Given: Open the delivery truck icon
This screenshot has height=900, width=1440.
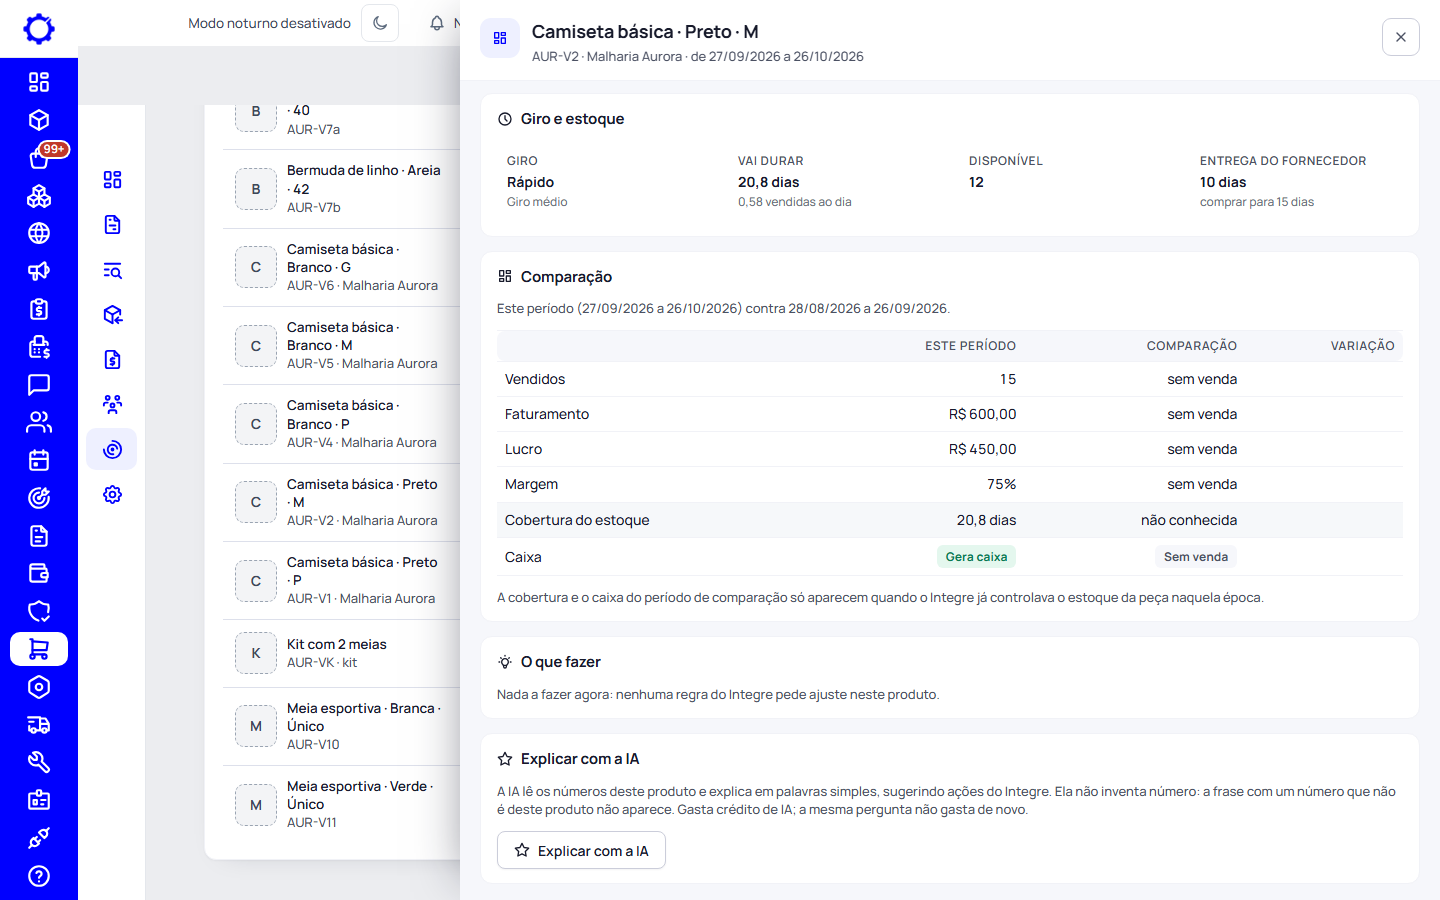Looking at the screenshot, I should (x=39, y=725).
